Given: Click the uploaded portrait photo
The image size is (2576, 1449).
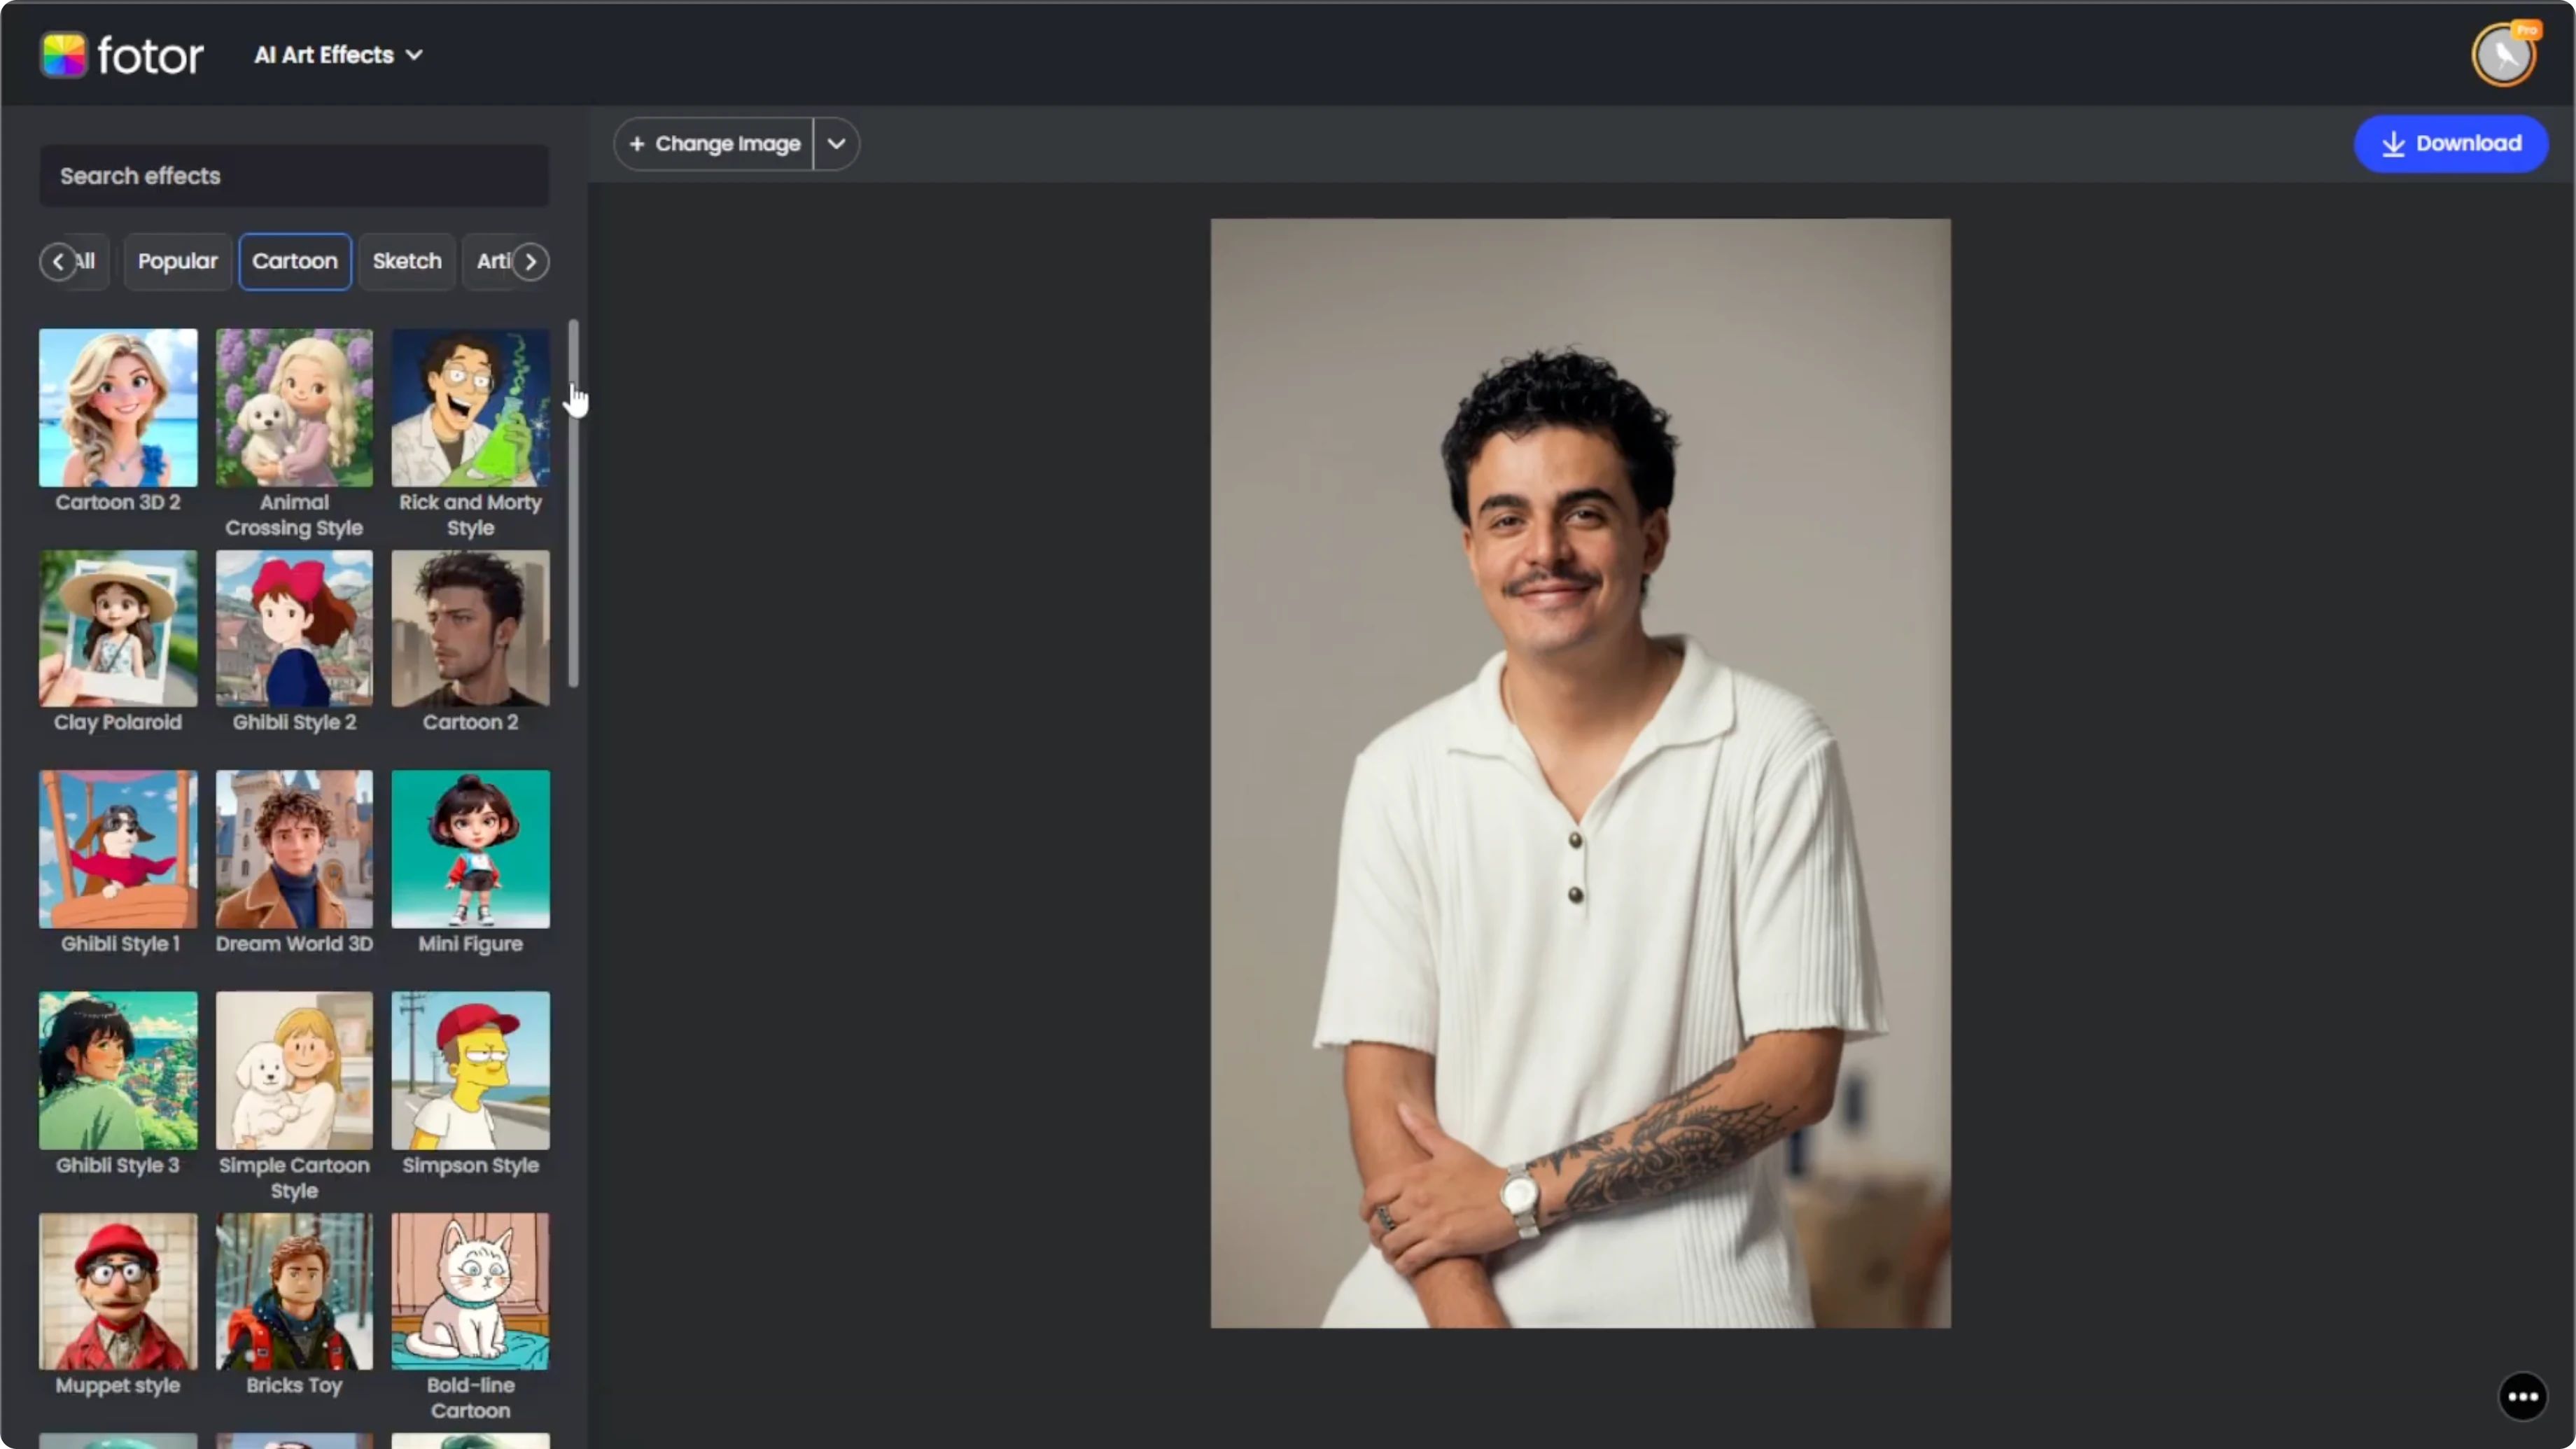Looking at the screenshot, I should (x=1580, y=773).
